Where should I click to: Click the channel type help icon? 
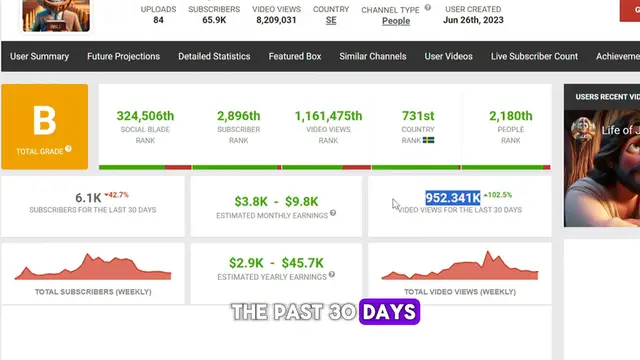(428, 7)
